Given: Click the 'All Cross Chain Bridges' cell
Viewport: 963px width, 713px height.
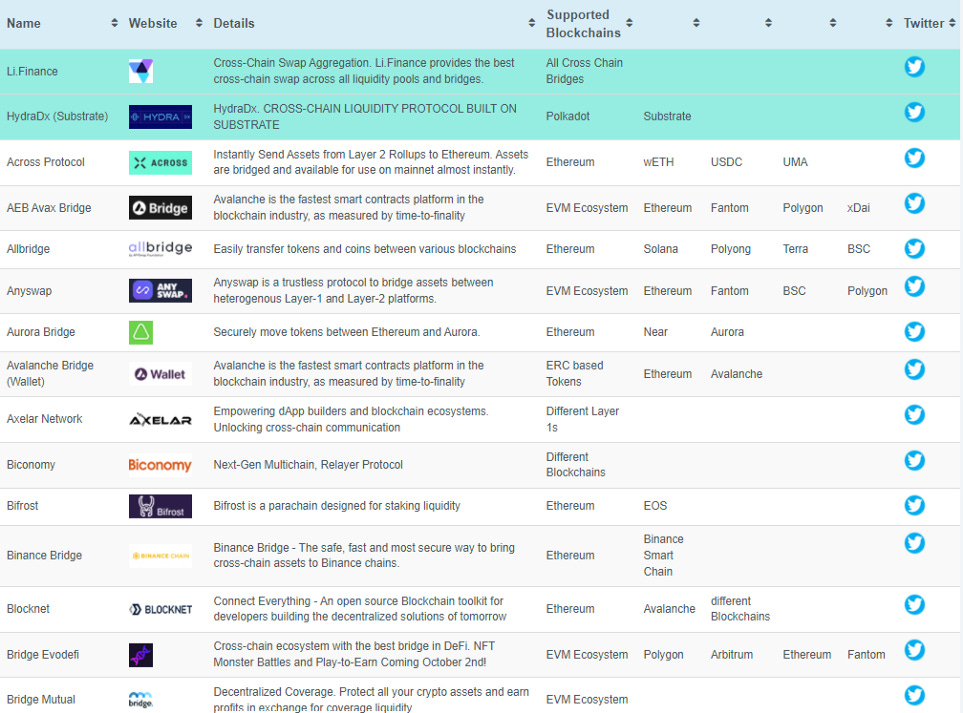Looking at the screenshot, I should (x=584, y=71).
